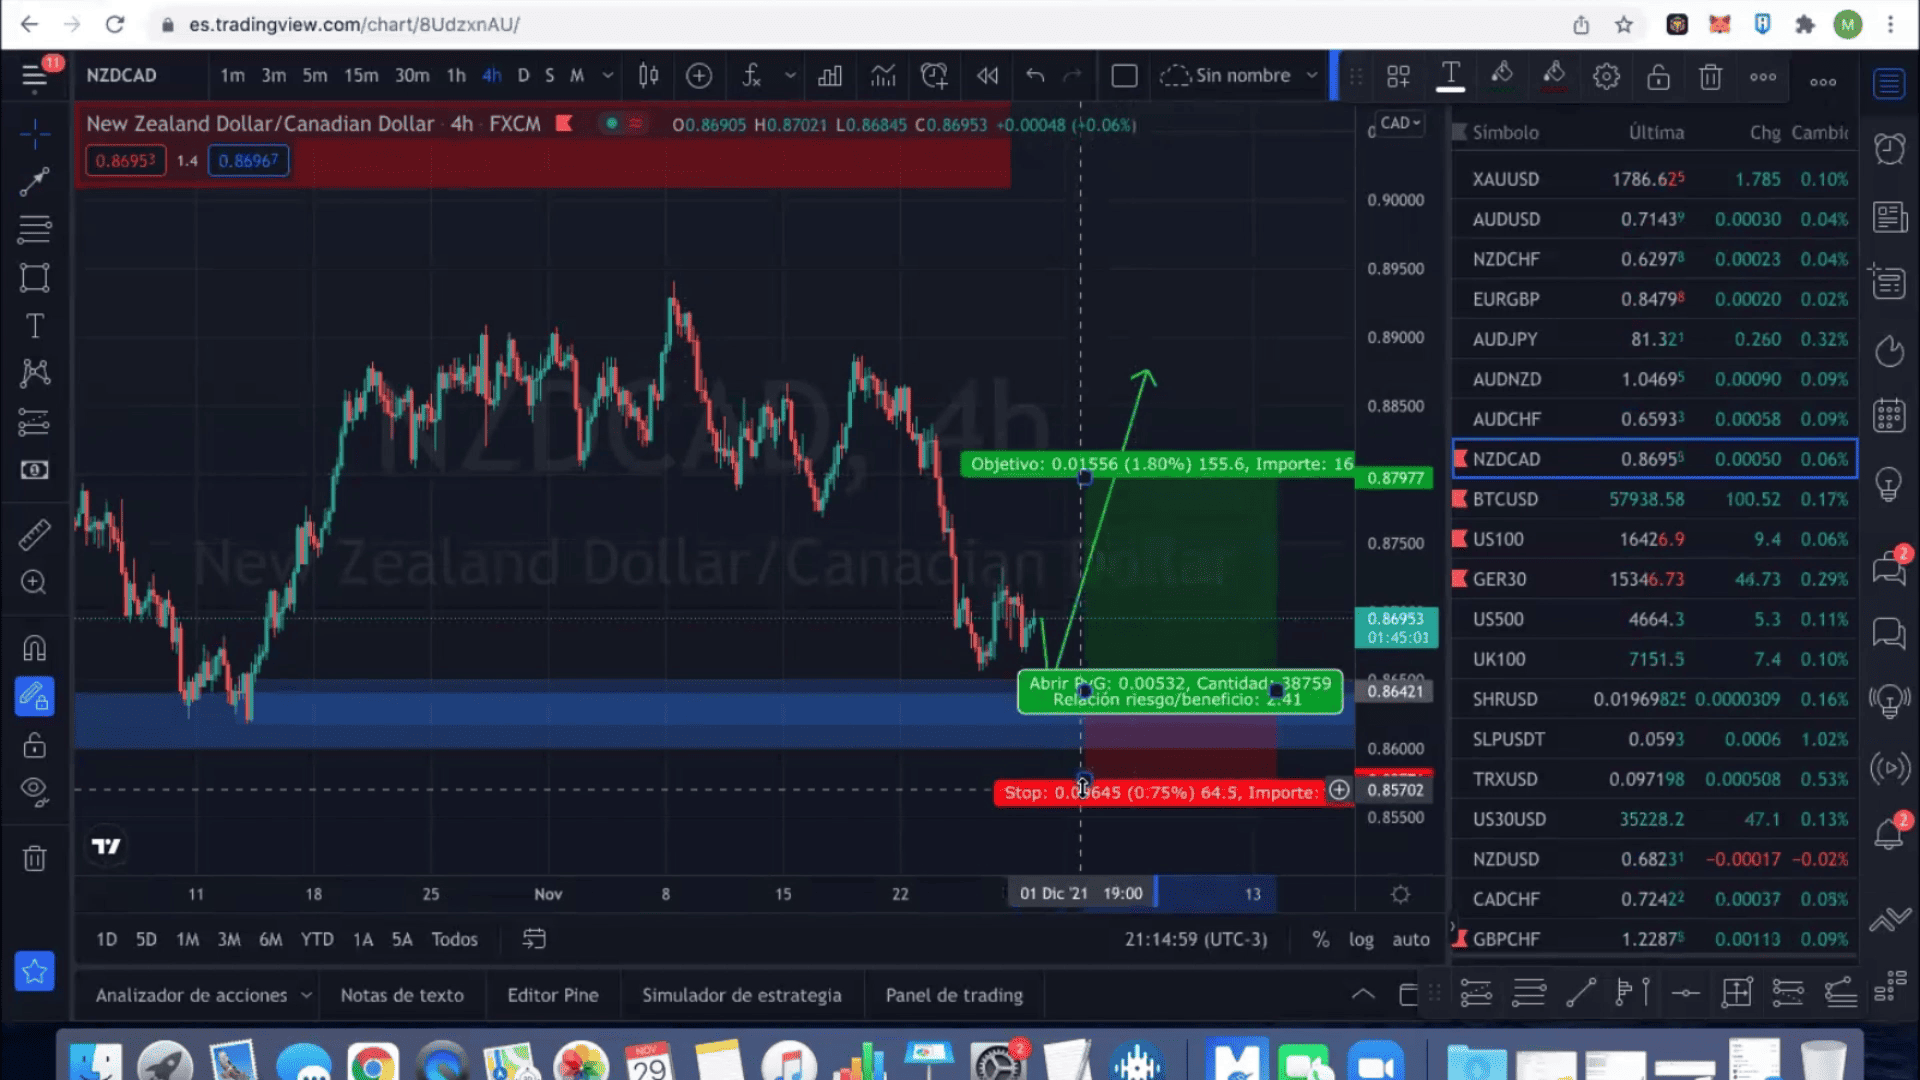Open the Analizador de acciones dropdown tab
Screen dimensions: 1920x1080
pos(203,996)
